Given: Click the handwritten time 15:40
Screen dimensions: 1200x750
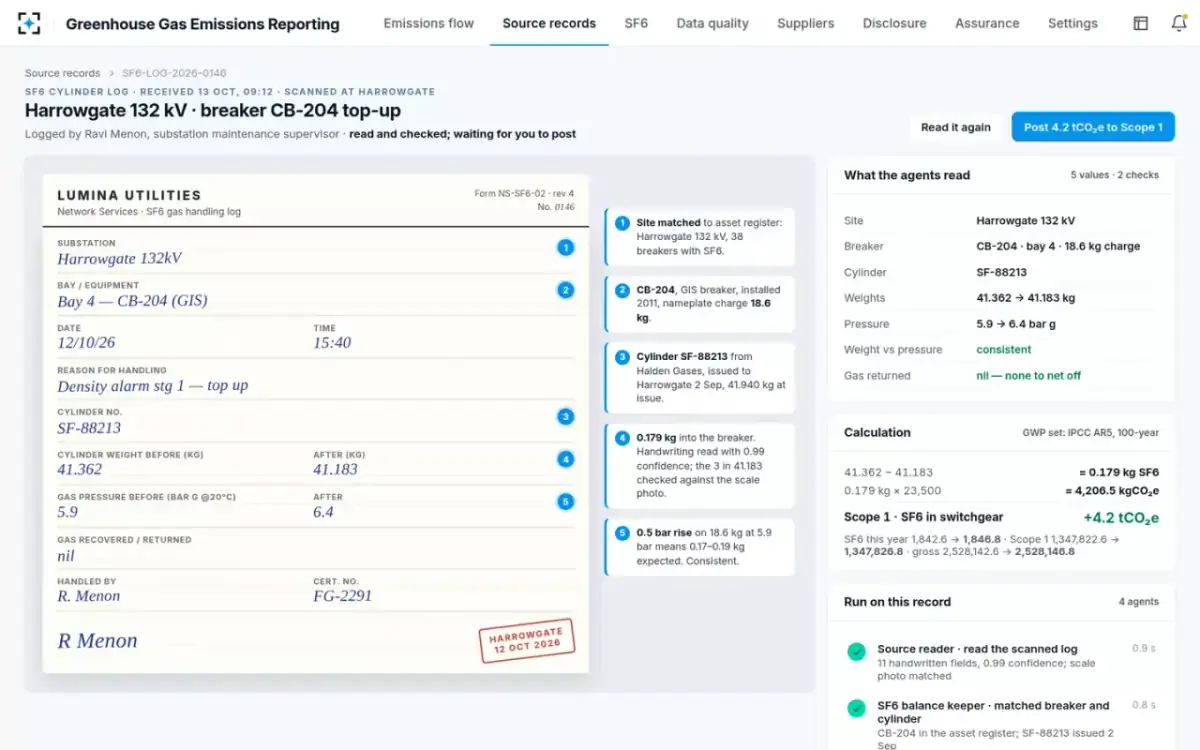Looking at the screenshot, I should pos(332,343).
